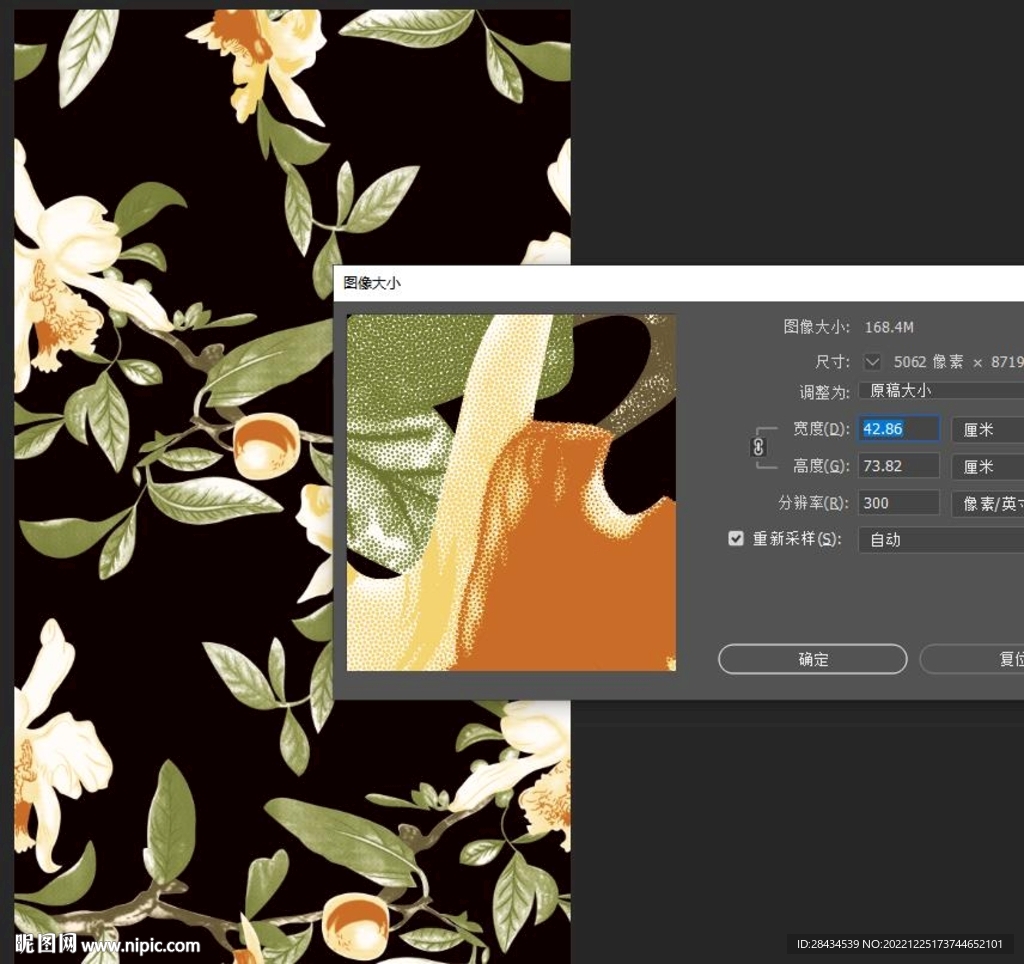Click the 宽度(D) width label
The height and width of the screenshot is (964, 1024).
[x=821, y=429]
